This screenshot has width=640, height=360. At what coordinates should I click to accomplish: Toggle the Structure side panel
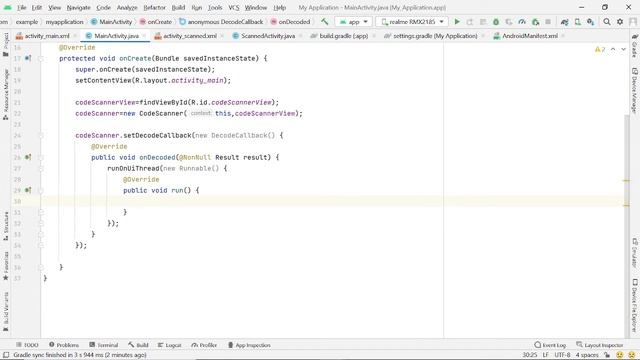tap(6, 226)
